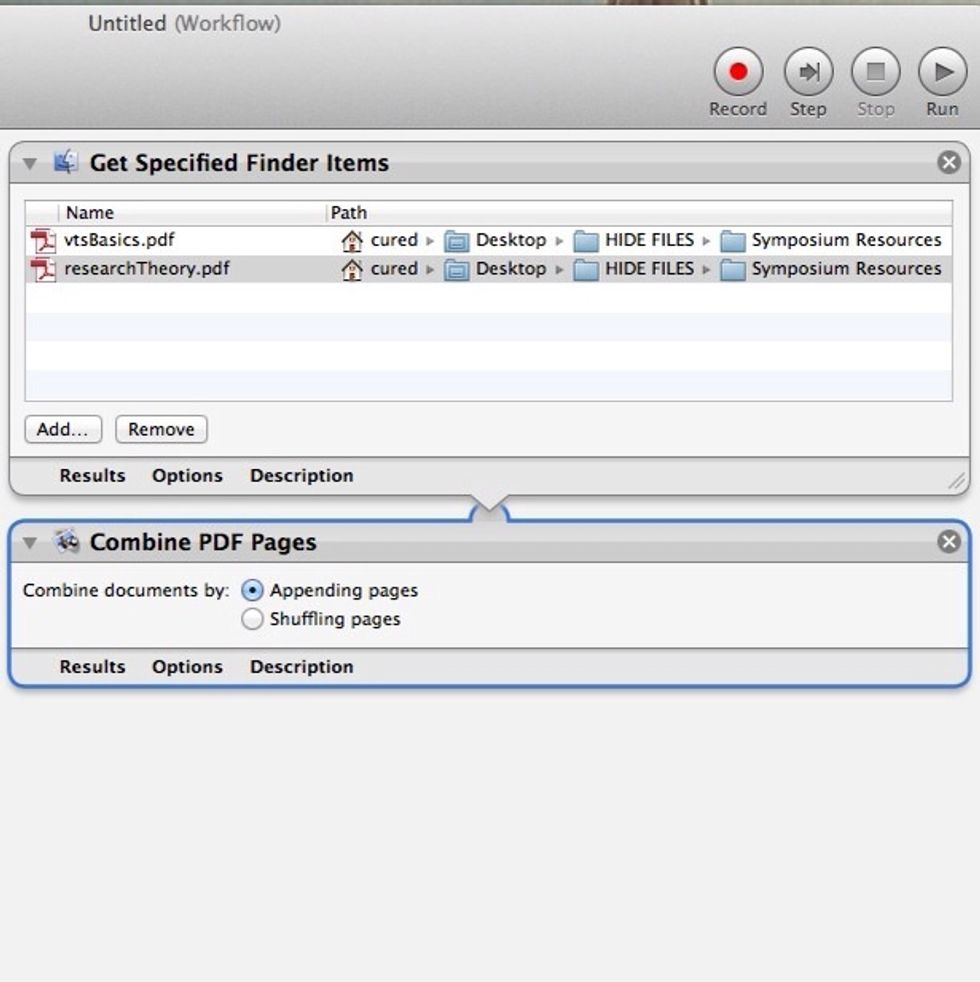The image size is (980, 982).
Task: Open Results tab of Get Specified Finder Items
Action: click(93, 475)
